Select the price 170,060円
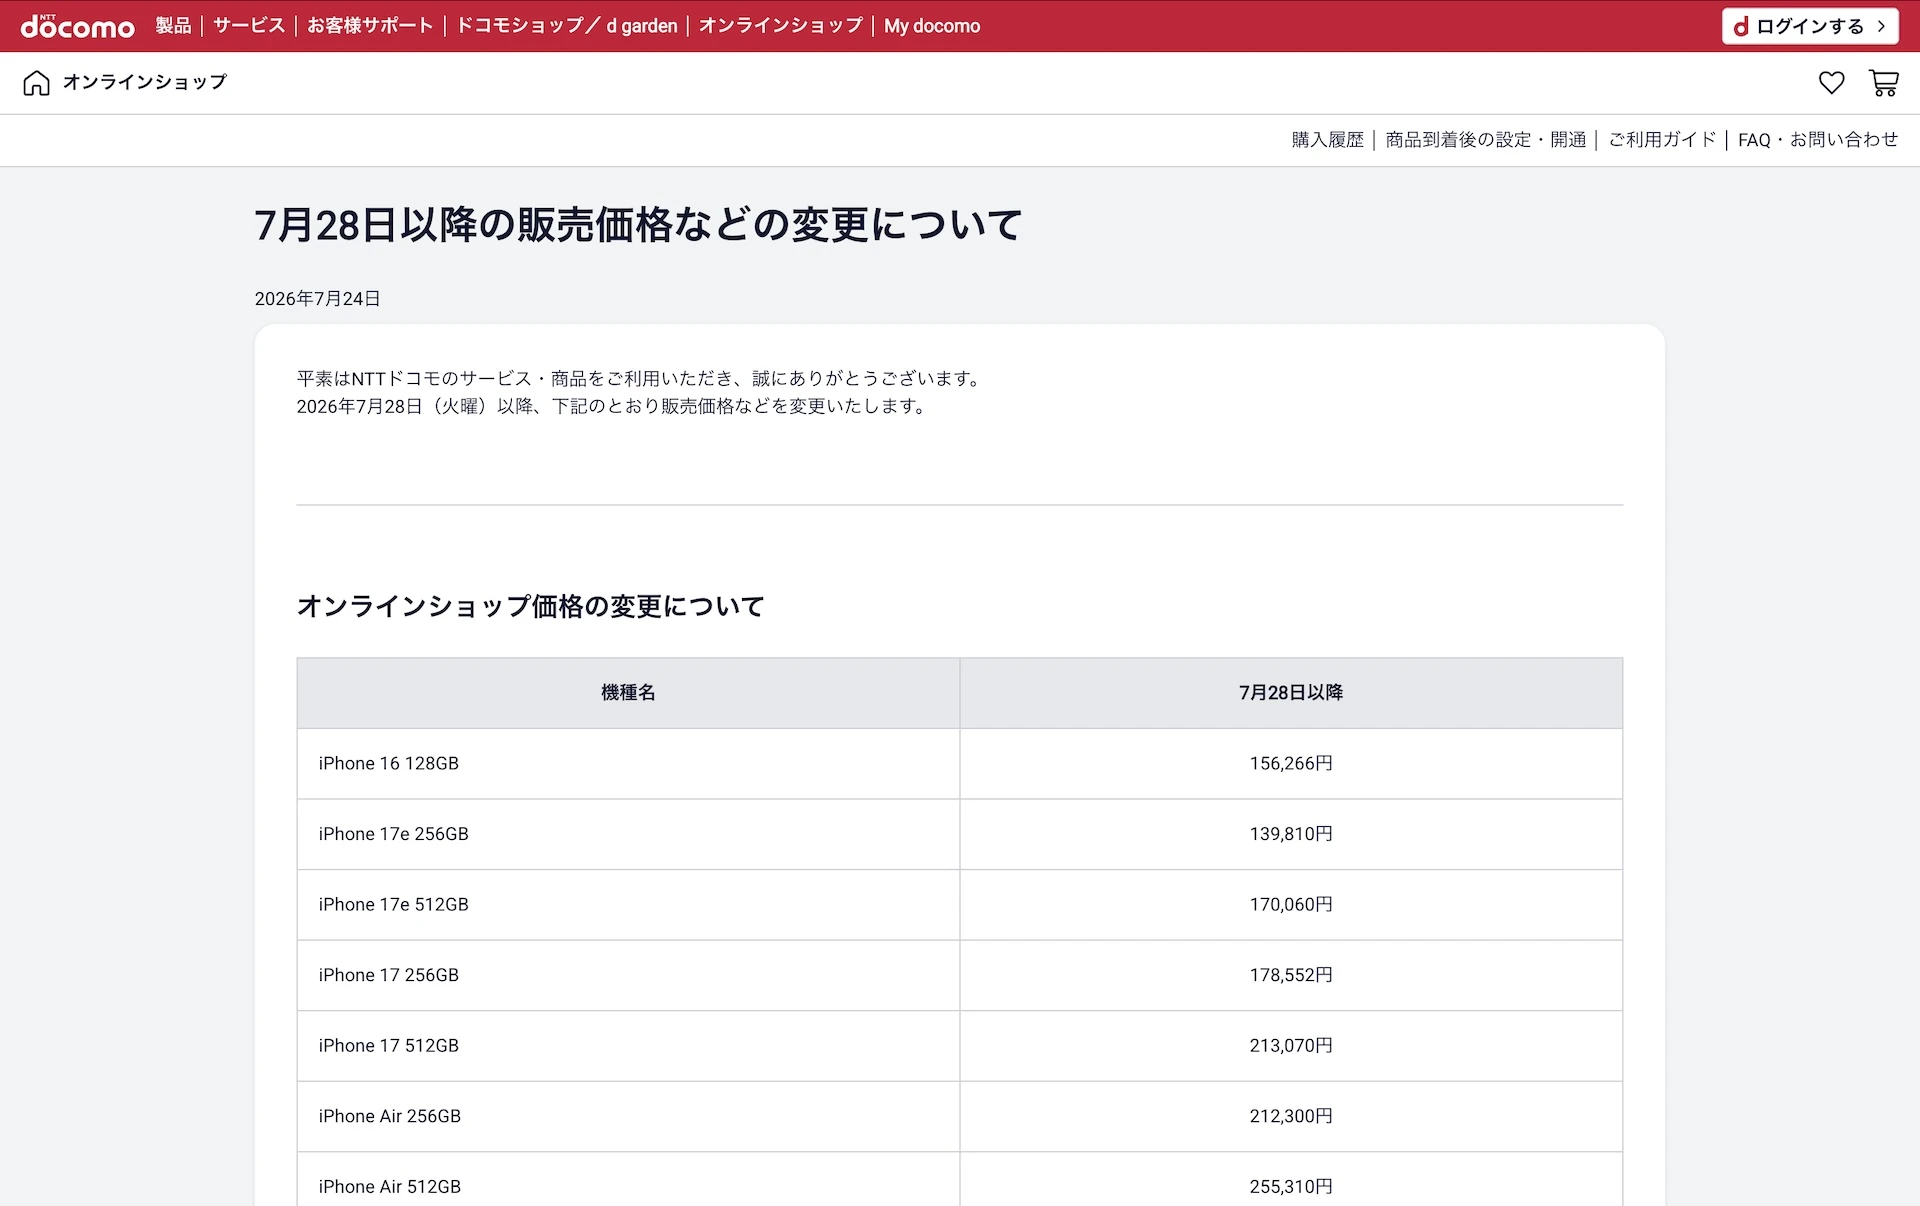This screenshot has width=1920, height=1206. click(1291, 905)
